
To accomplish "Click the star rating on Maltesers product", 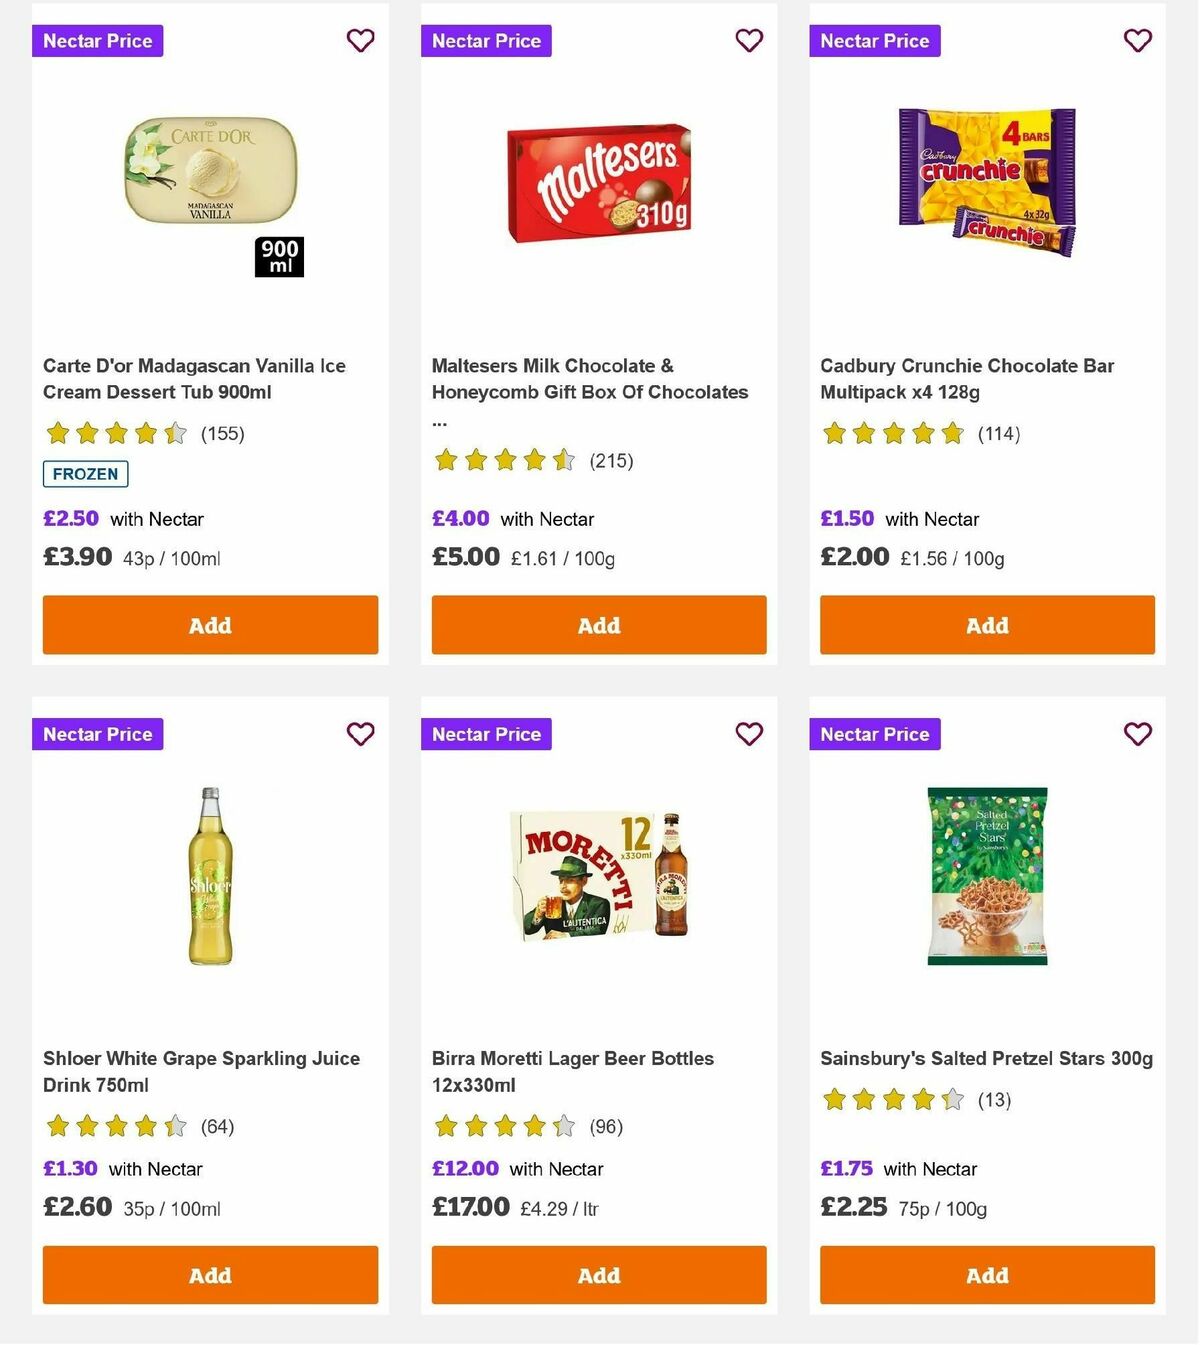I will click(x=503, y=461).
